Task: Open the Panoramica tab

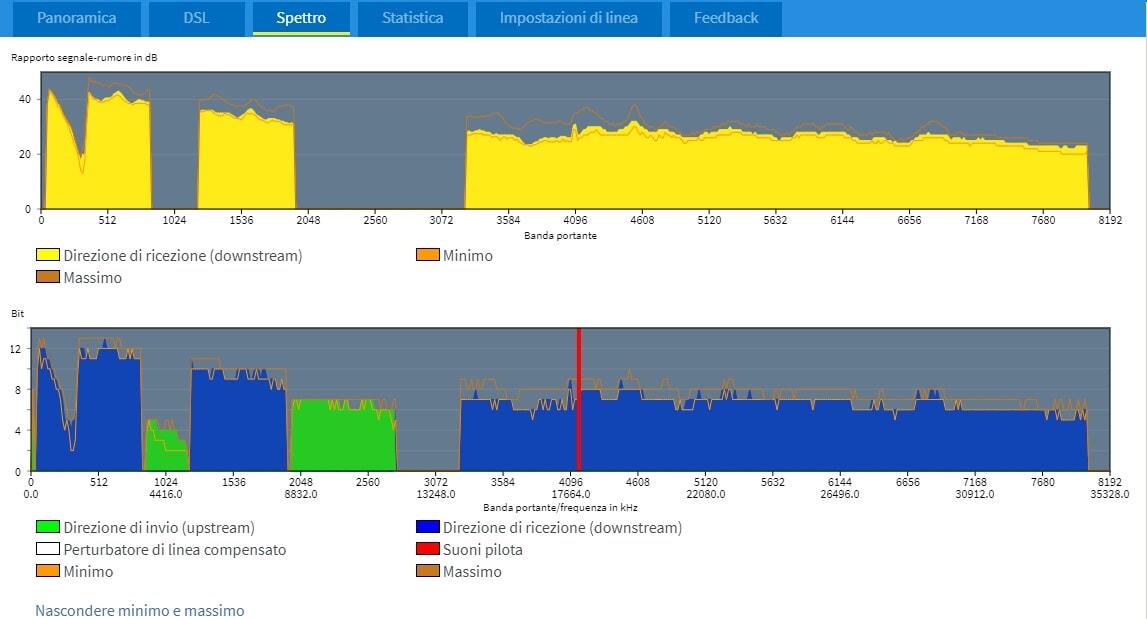Action: click(x=76, y=18)
